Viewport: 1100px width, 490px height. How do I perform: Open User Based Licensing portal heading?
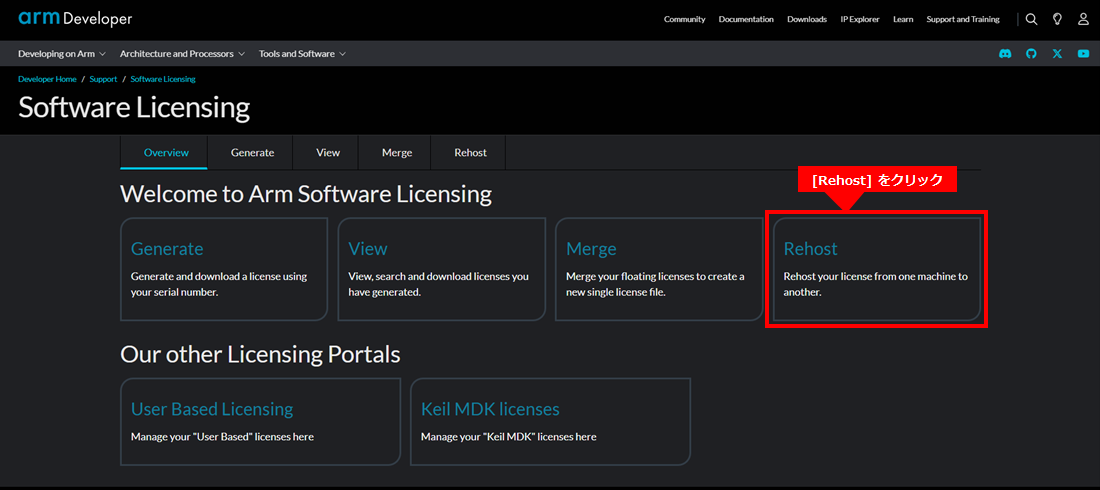coord(212,409)
